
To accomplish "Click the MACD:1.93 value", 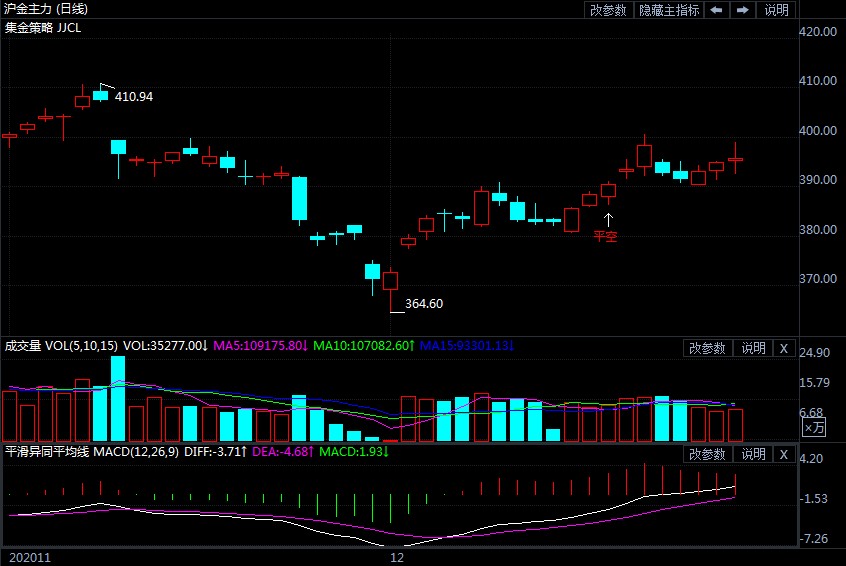I will [354, 452].
